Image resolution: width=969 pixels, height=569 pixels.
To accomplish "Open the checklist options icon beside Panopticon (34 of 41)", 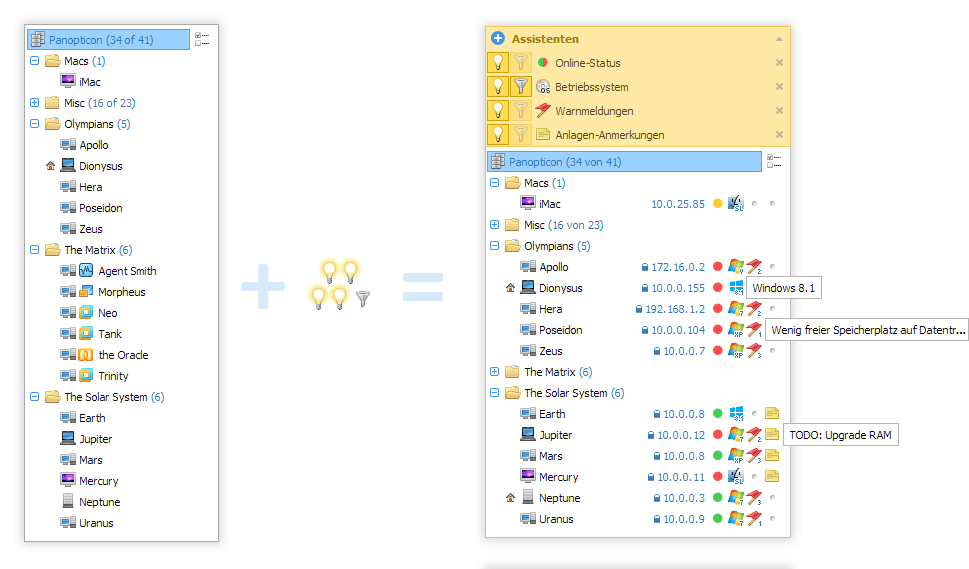I will [201, 39].
